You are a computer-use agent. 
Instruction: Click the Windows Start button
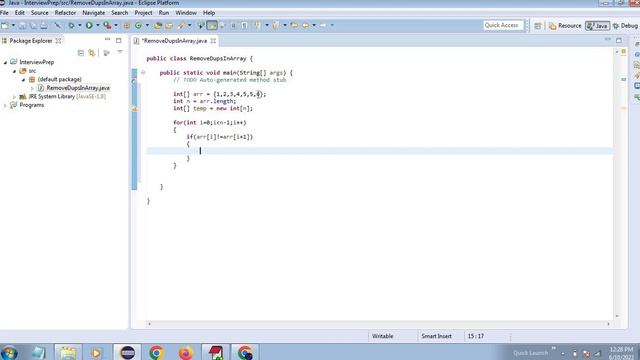pyautogui.click(x=9, y=352)
